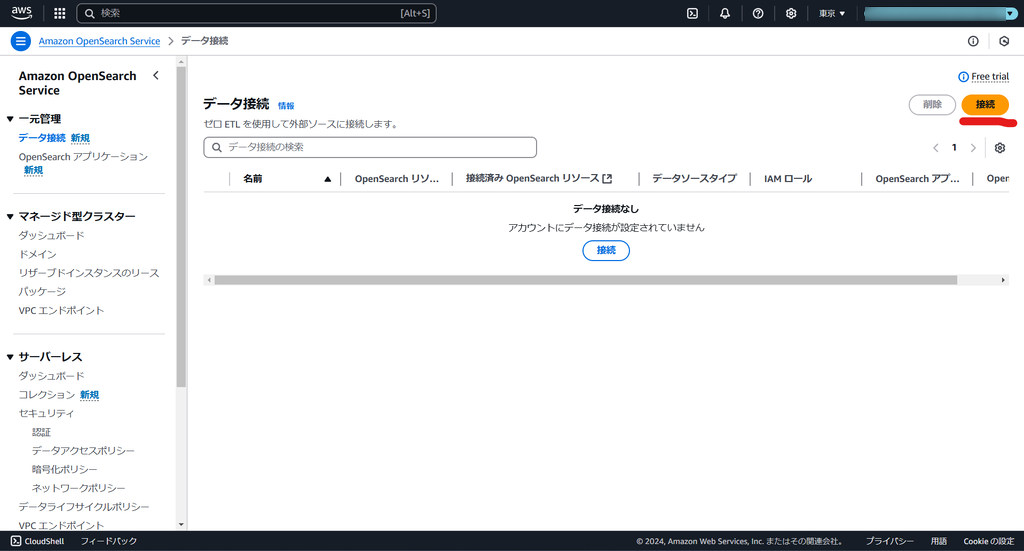The height and width of the screenshot is (551, 1024).
Task: Open ダッシュボード under サーバーレス
Action: coord(52,376)
